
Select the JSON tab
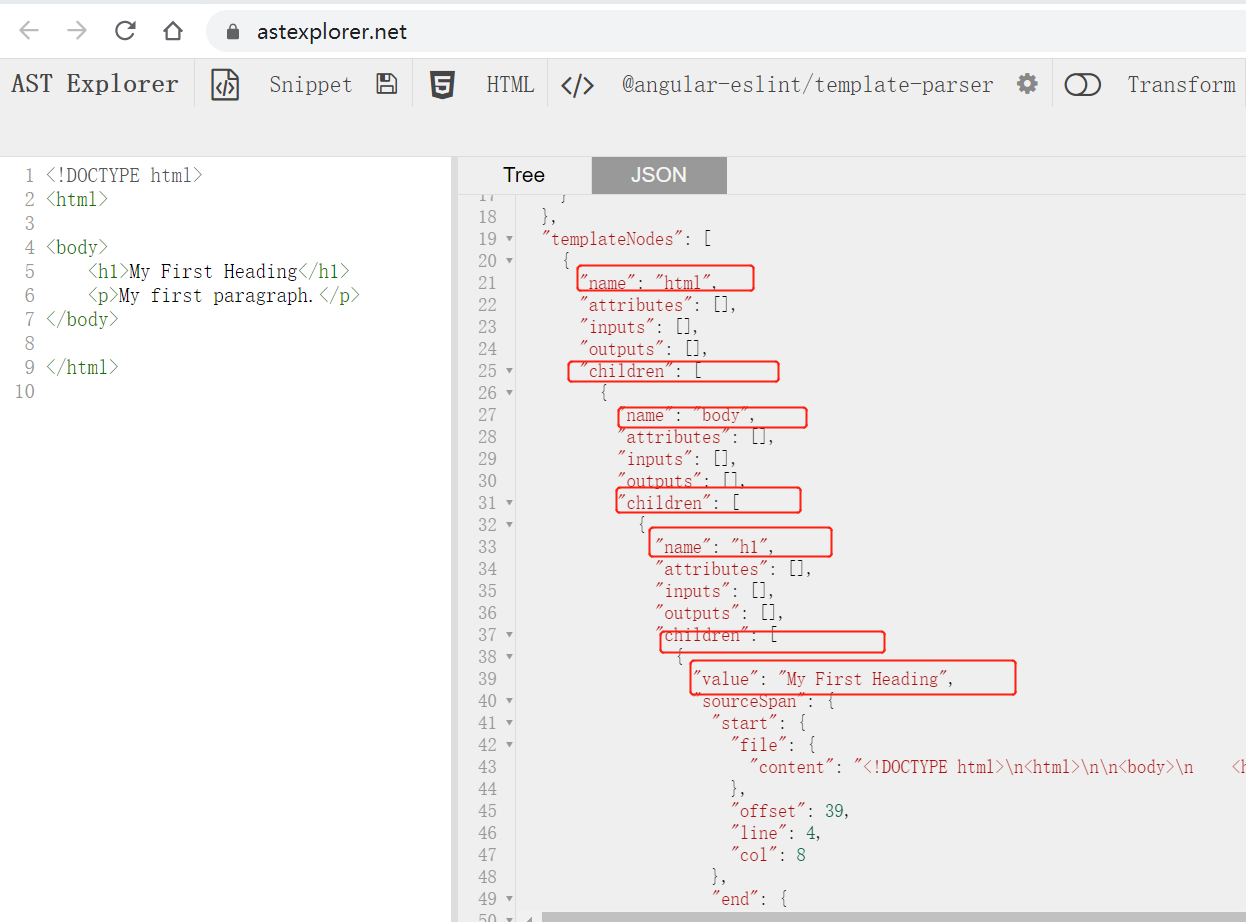[x=658, y=175]
